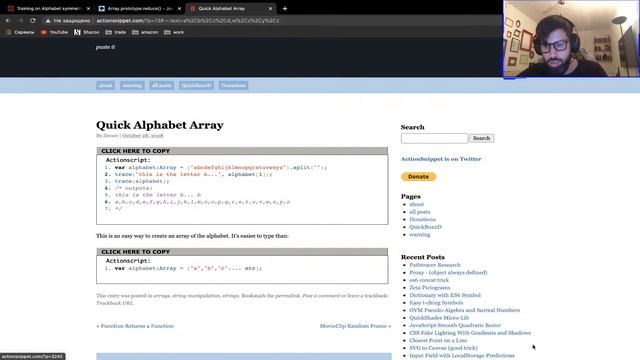The width and height of the screenshot is (640, 360).
Task: Open the about page link in sidebar
Action: pos(416,204)
